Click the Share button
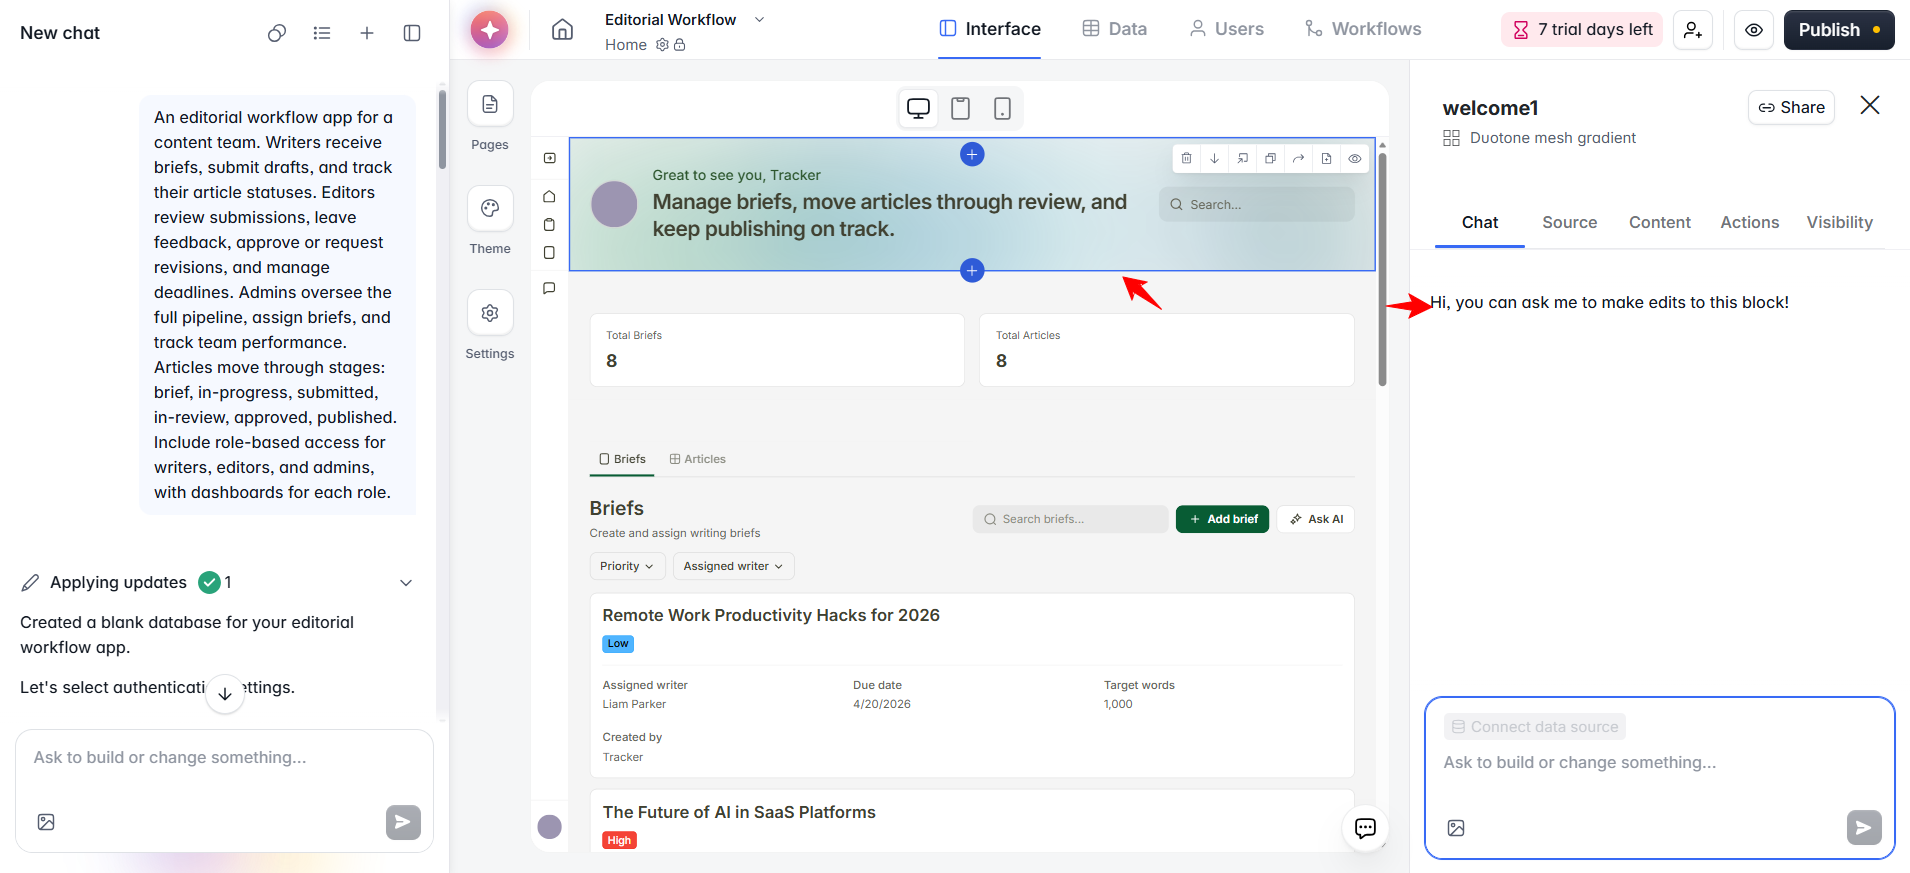 coord(1791,107)
